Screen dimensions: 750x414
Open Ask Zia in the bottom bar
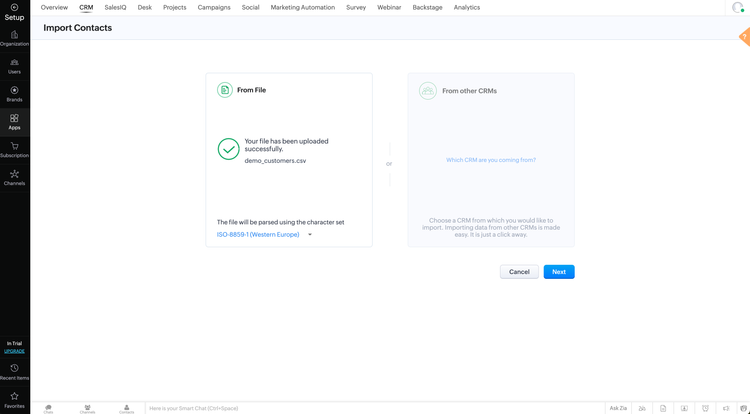coord(618,408)
